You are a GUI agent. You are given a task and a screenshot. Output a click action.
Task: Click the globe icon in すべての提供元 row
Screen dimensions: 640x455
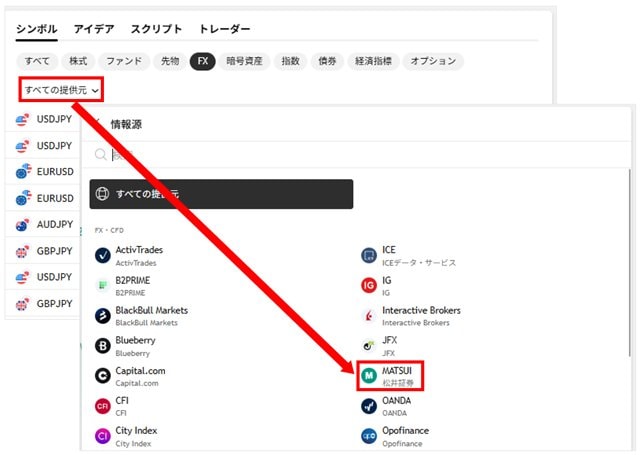pyautogui.click(x=102, y=193)
